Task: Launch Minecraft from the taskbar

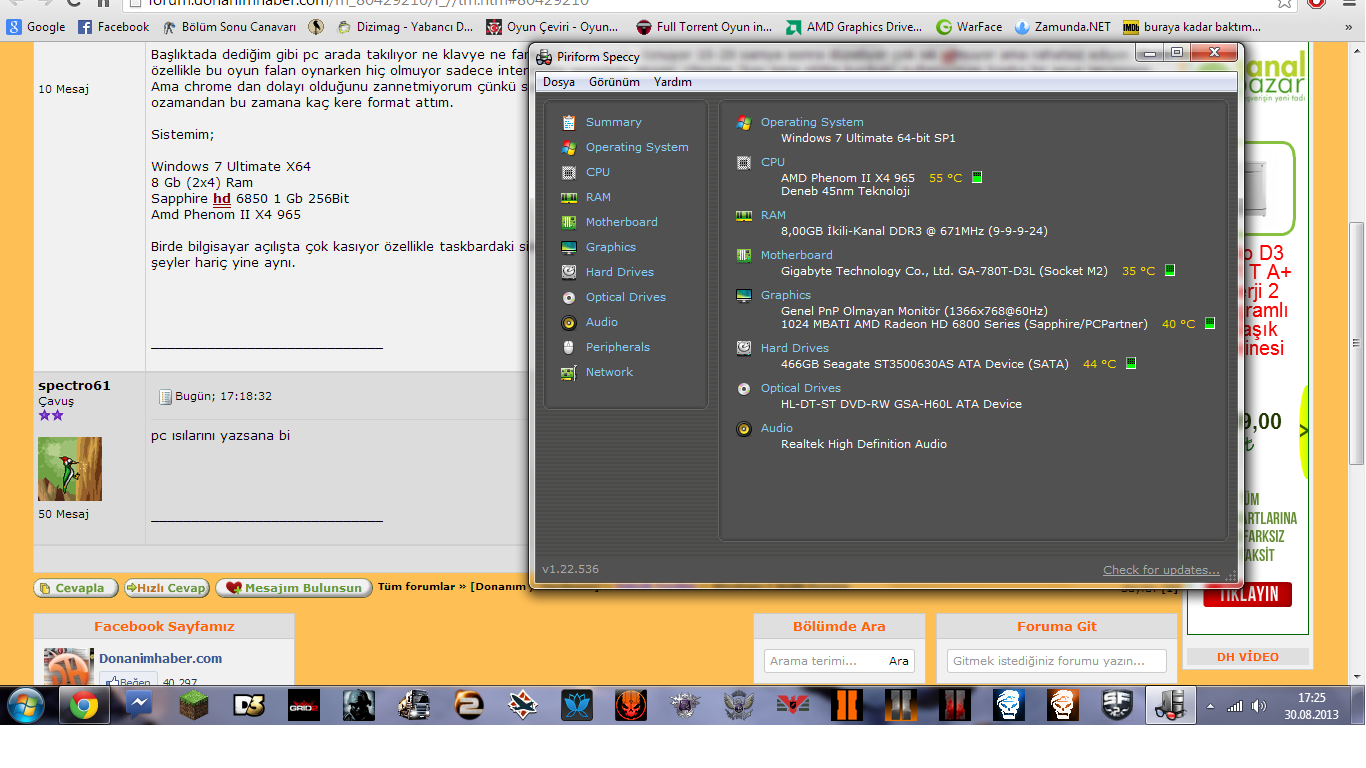Action: (x=194, y=706)
